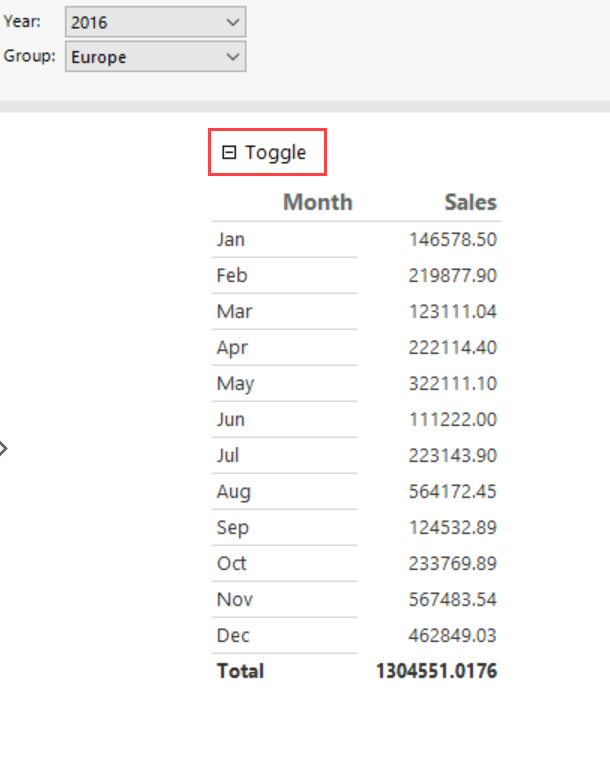Select the Feb sales value 219877.90
Screen dimensions: 610x761
pyautogui.click(x=452, y=276)
